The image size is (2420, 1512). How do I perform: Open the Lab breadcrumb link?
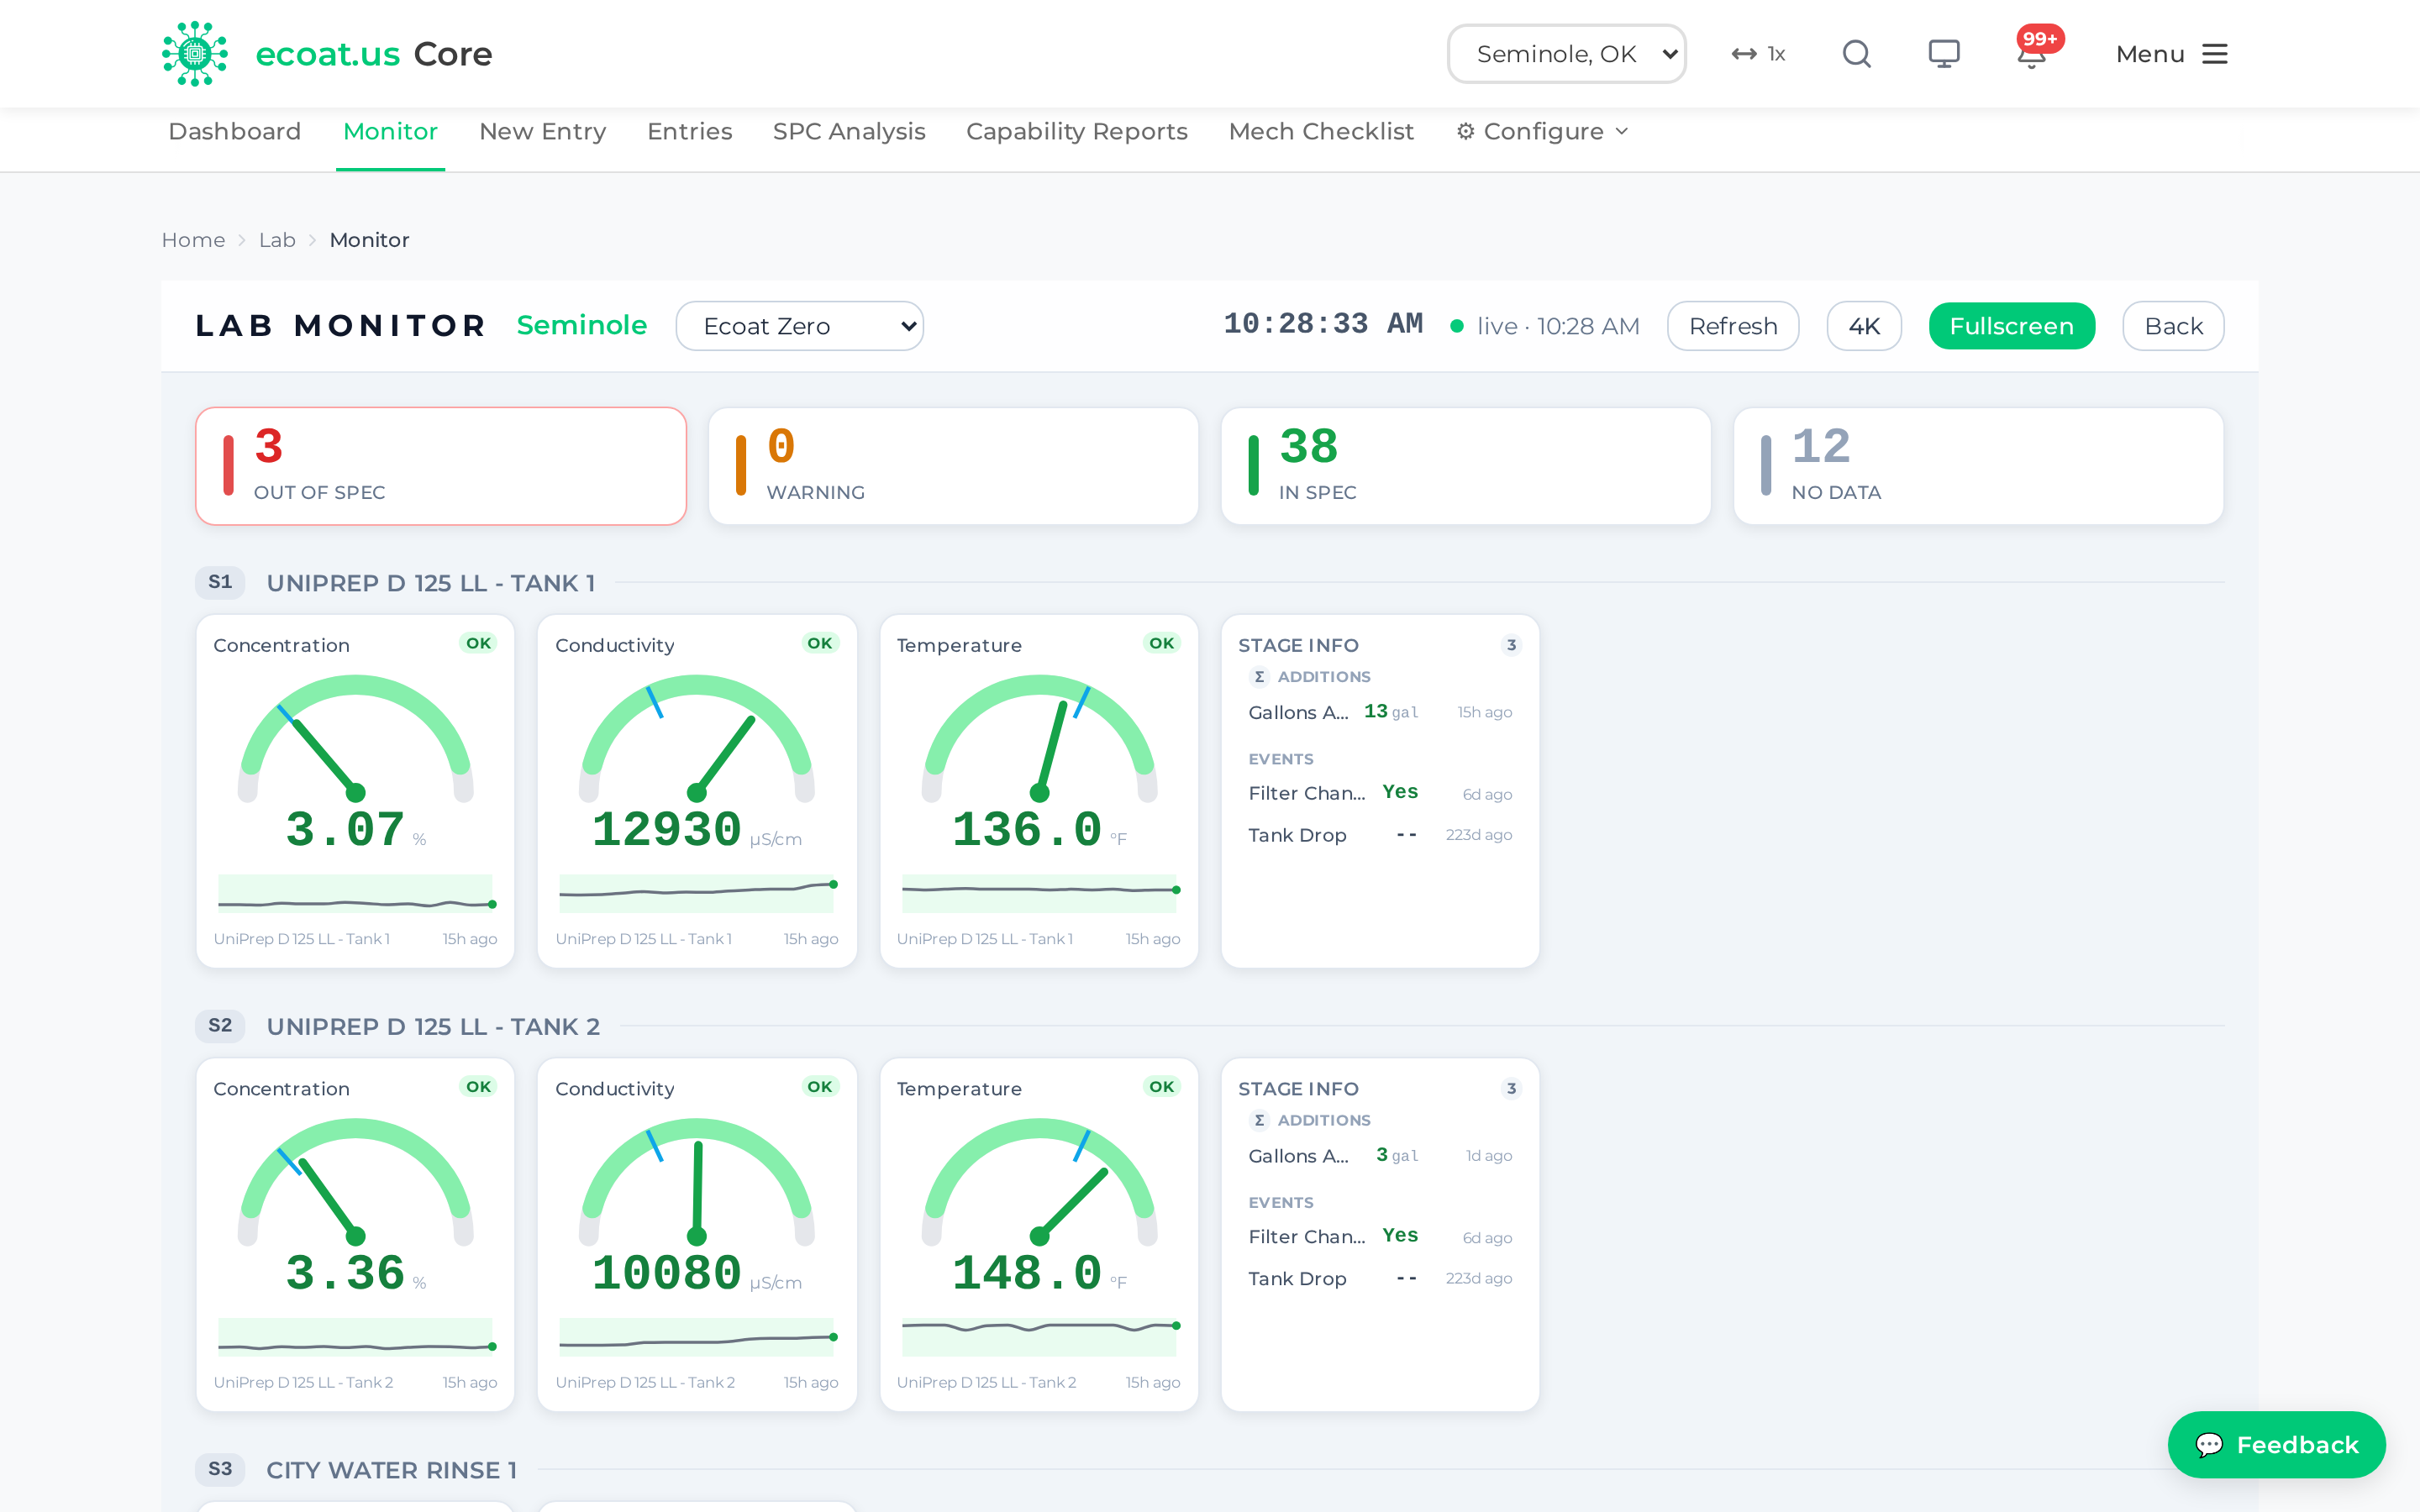coord(277,240)
